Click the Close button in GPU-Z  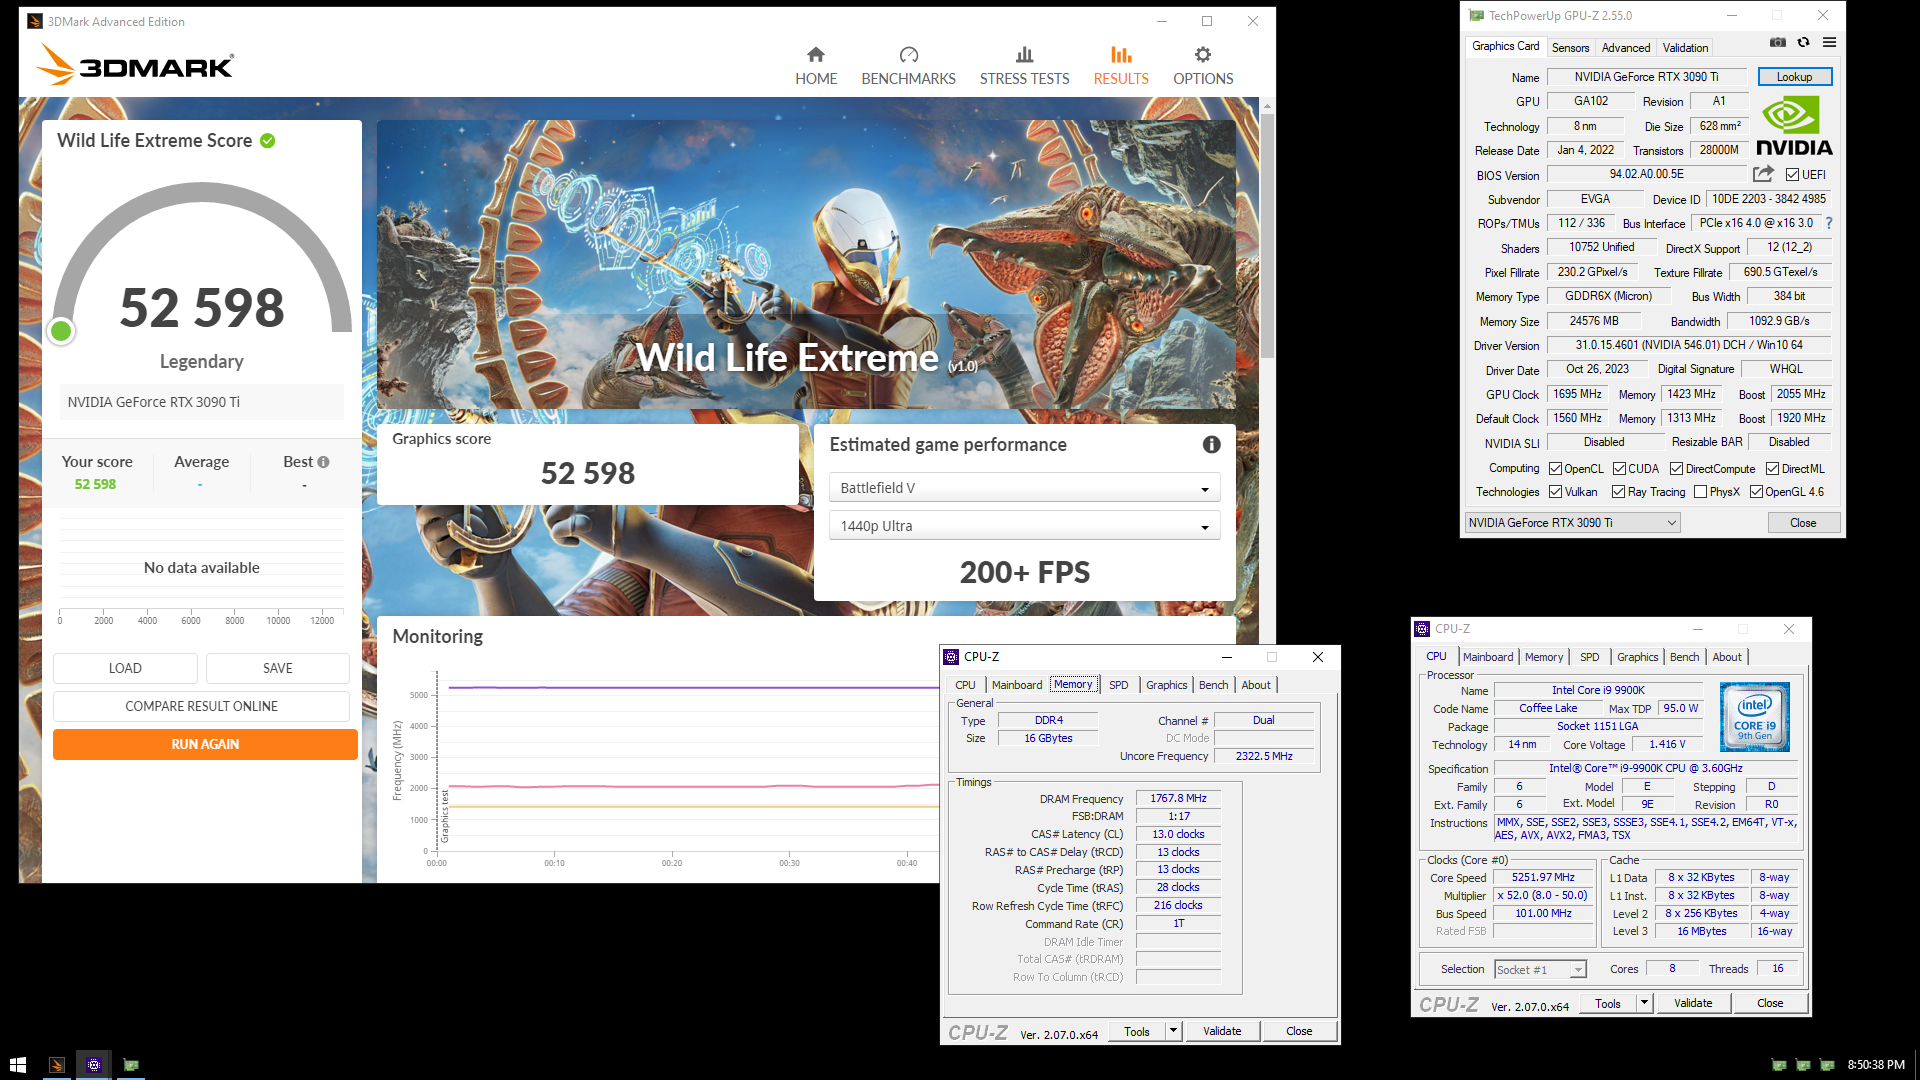[1803, 523]
